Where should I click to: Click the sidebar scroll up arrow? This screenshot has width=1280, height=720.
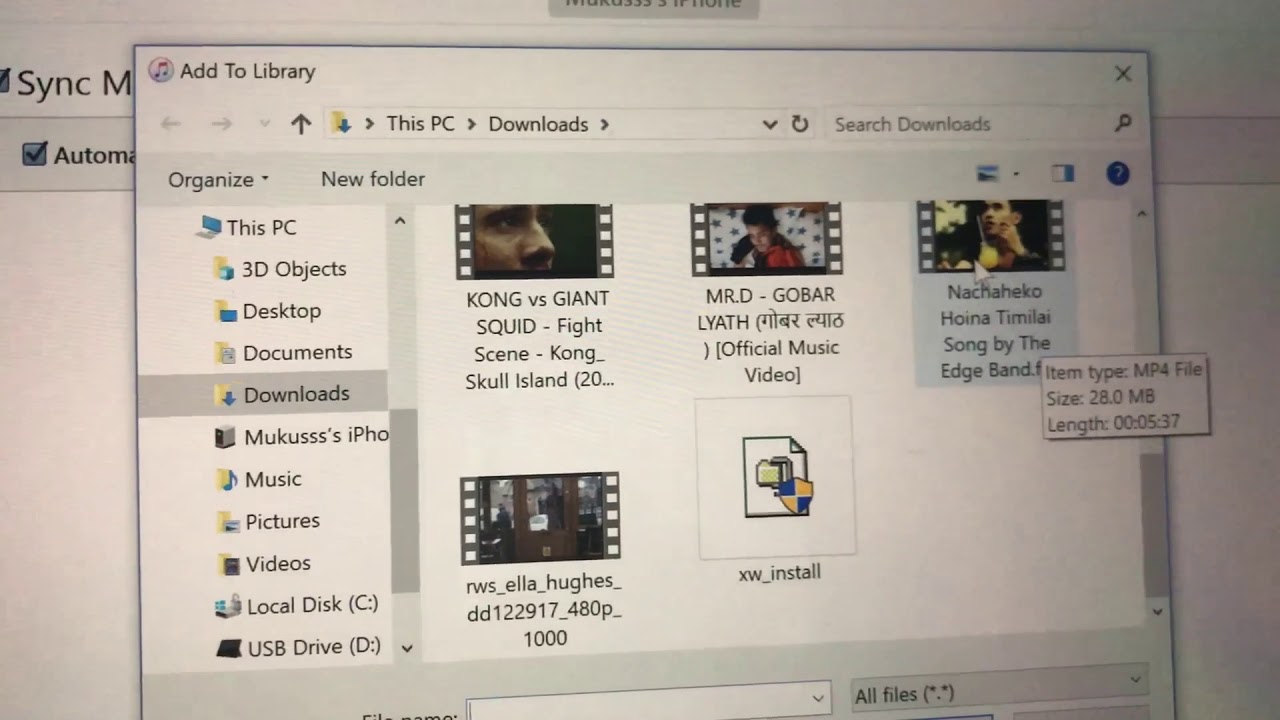coord(400,220)
